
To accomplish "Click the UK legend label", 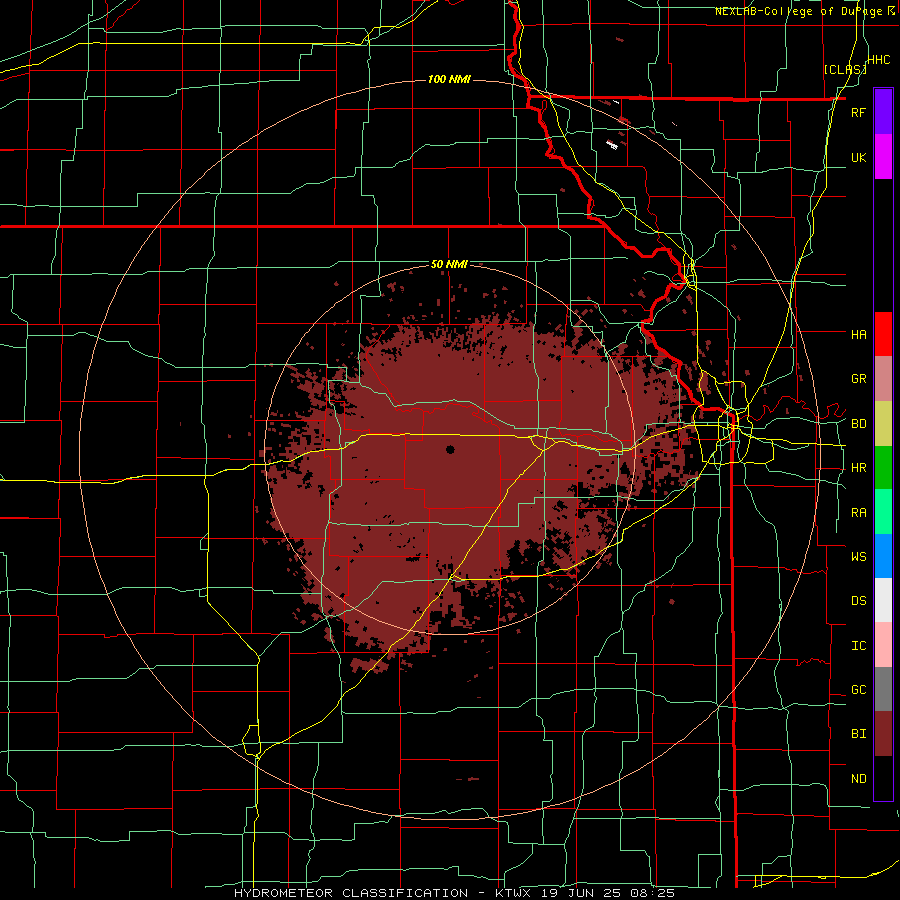I will click(858, 157).
